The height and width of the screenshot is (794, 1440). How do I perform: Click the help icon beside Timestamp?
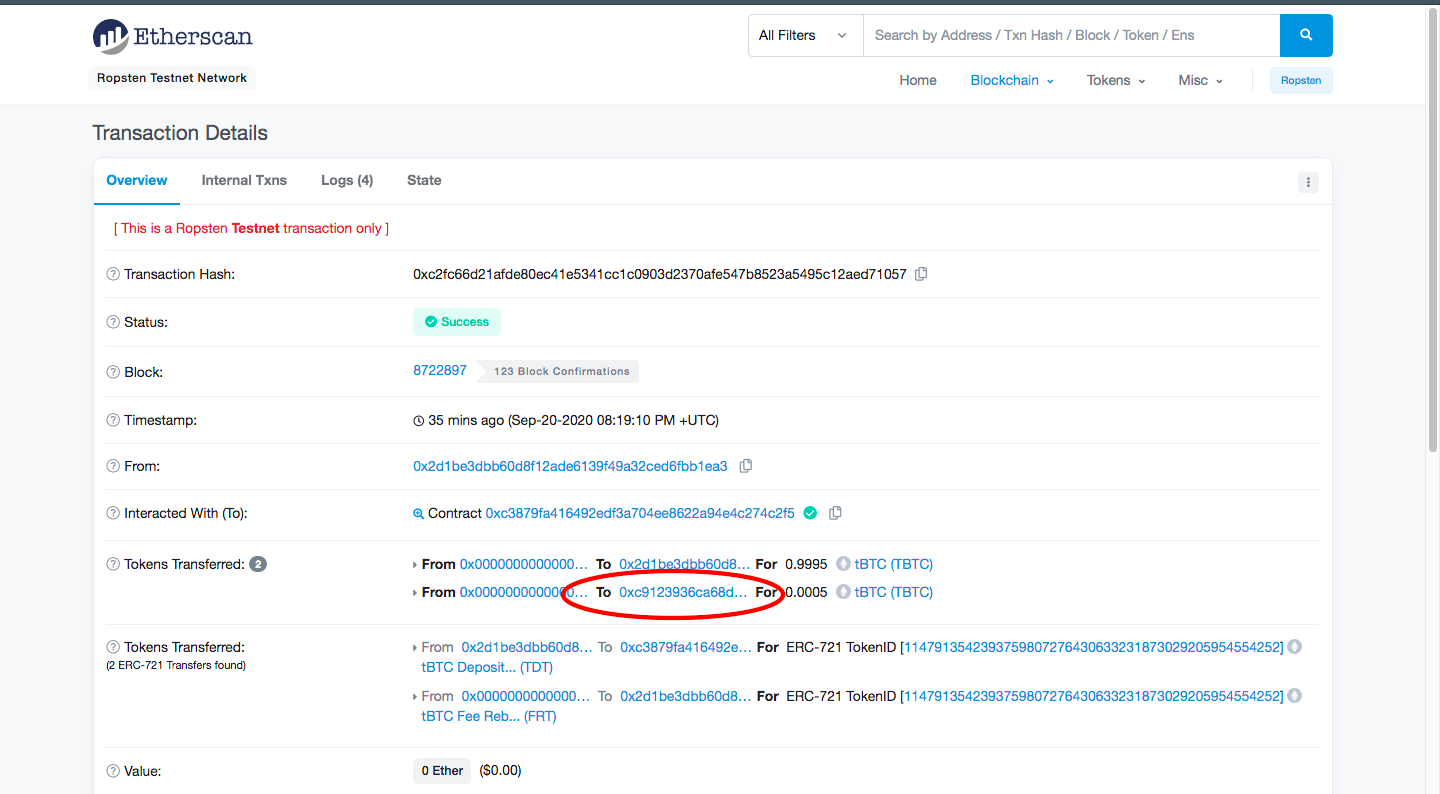point(113,420)
